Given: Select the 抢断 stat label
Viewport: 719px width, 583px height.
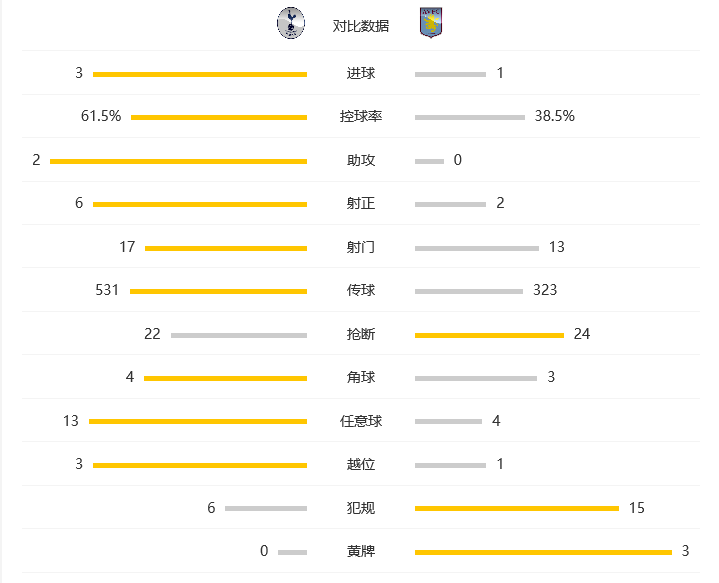Looking at the screenshot, I should click(361, 334).
